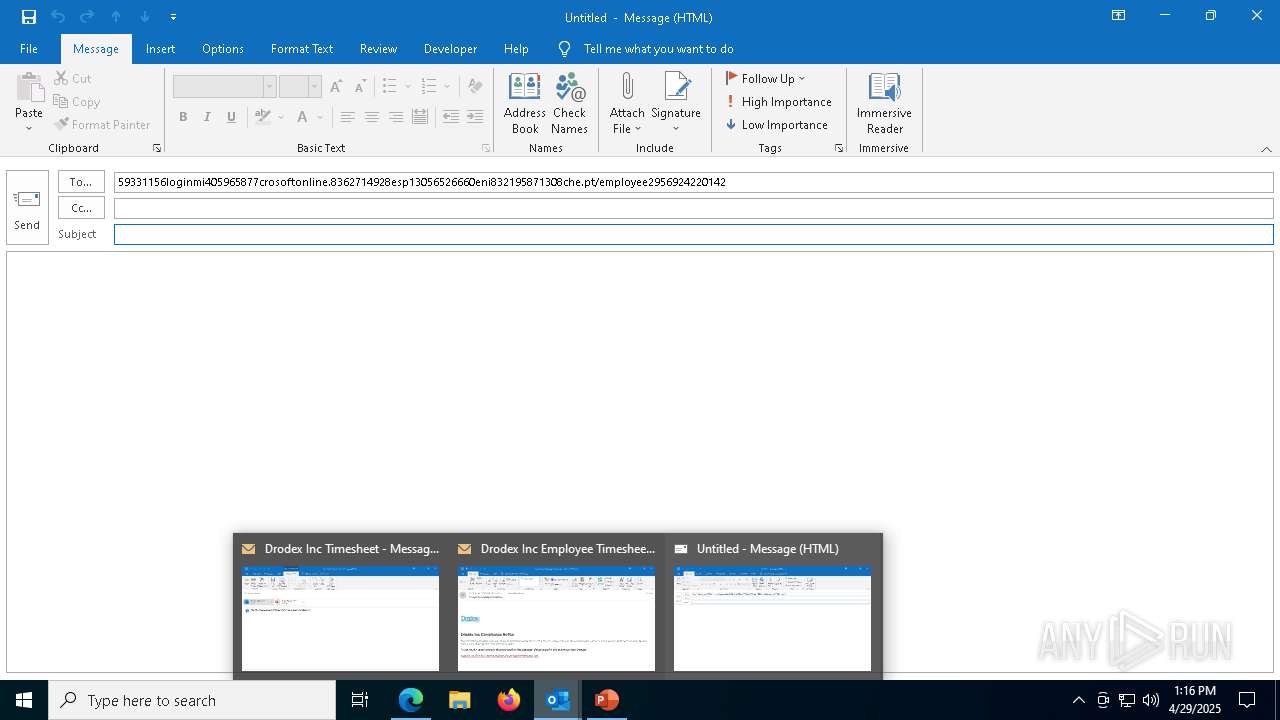Switch to the Developer tab
This screenshot has width=1280, height=720.
coord(450,48)
